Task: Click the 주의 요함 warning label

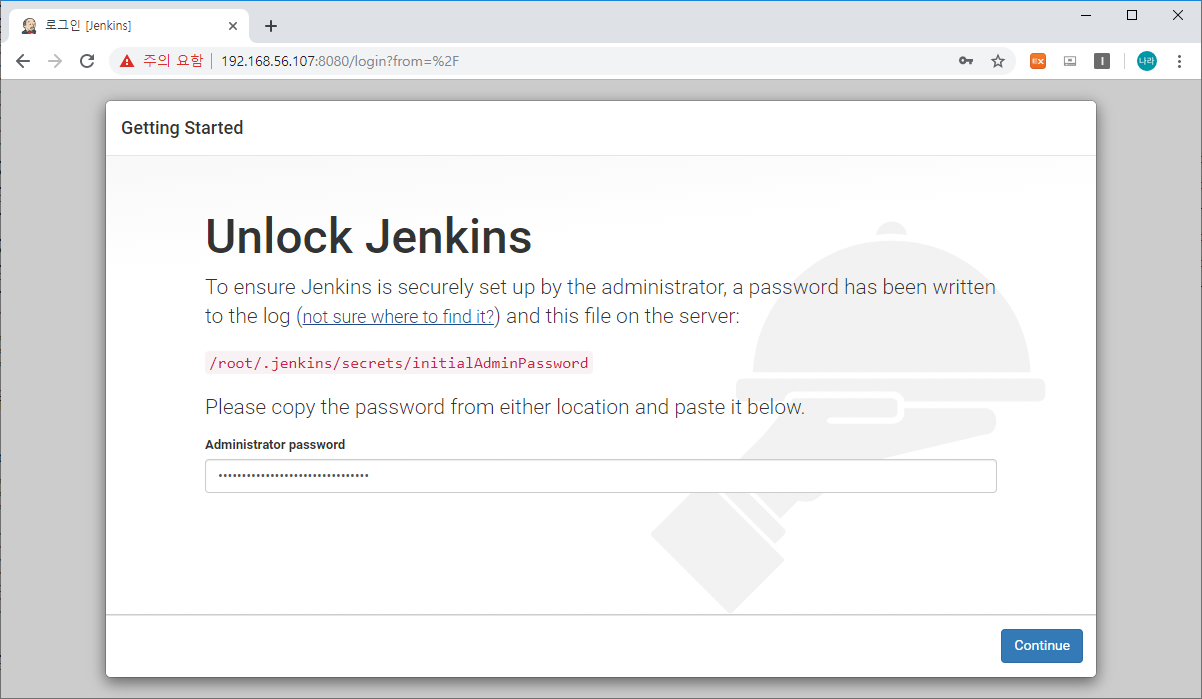Action: 172,61
